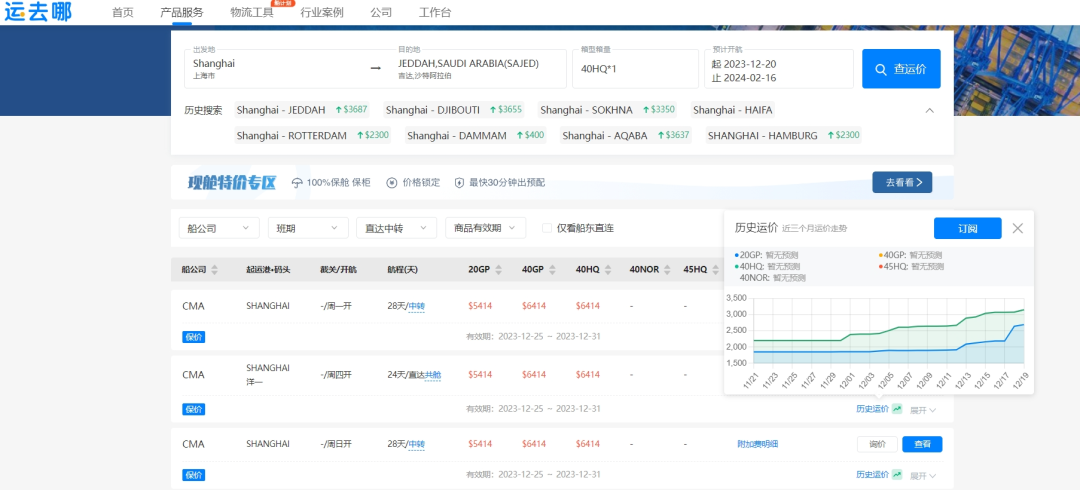
Task: Click 保价 badge under first CMA row
Action: tap(194, 337)
